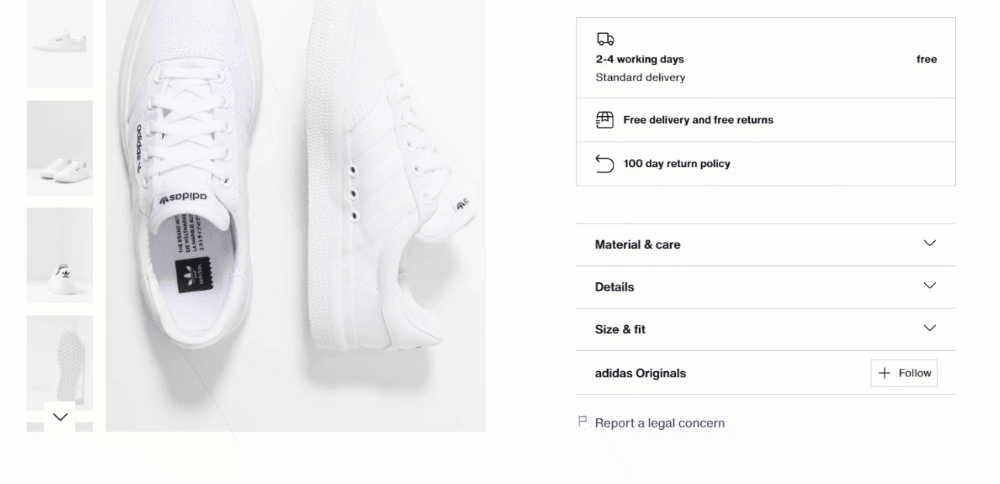Select the pair of shoes thumbnail
The width and height of the screenshot is (1000, 484).
(x=60, y=147)
